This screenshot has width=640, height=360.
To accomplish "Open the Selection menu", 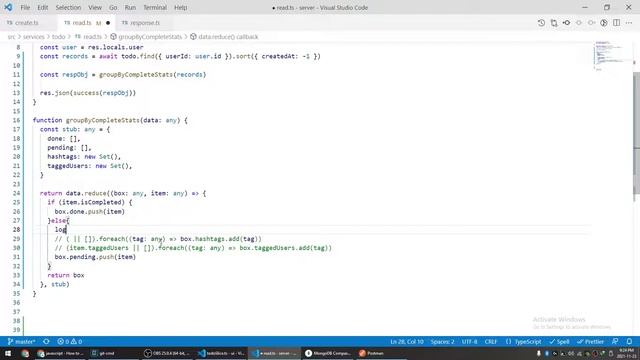I will (x=68, y=8).
